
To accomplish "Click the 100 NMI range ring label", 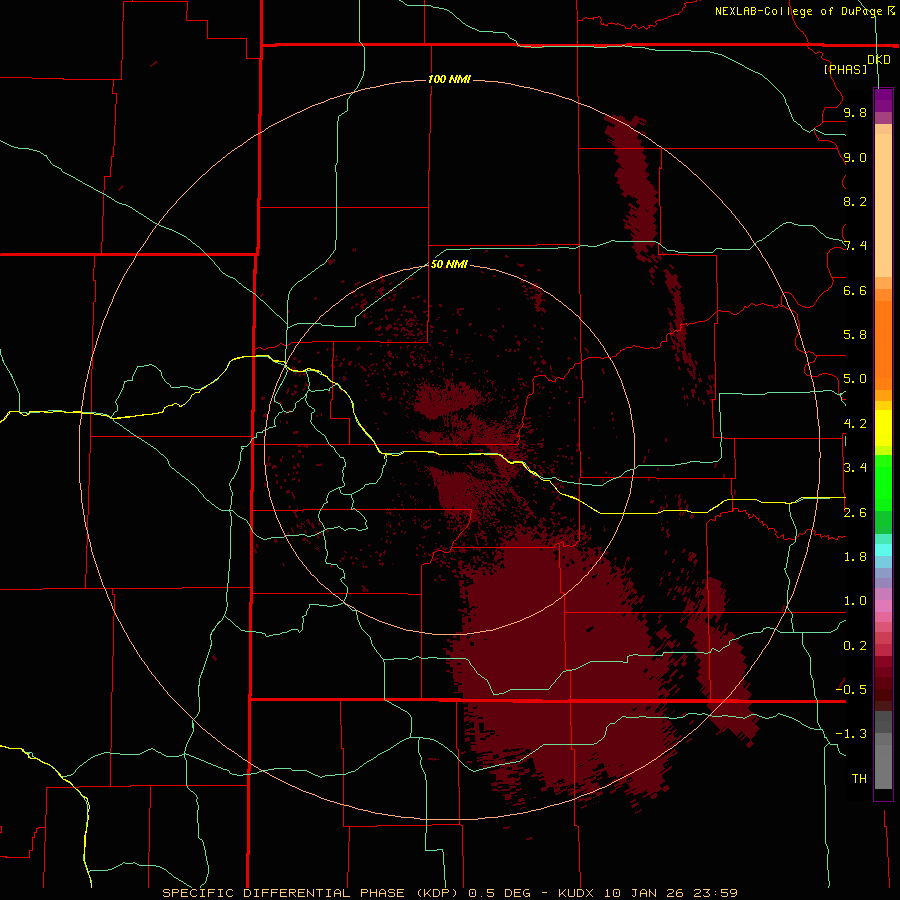I will click(x=449, y=79).
